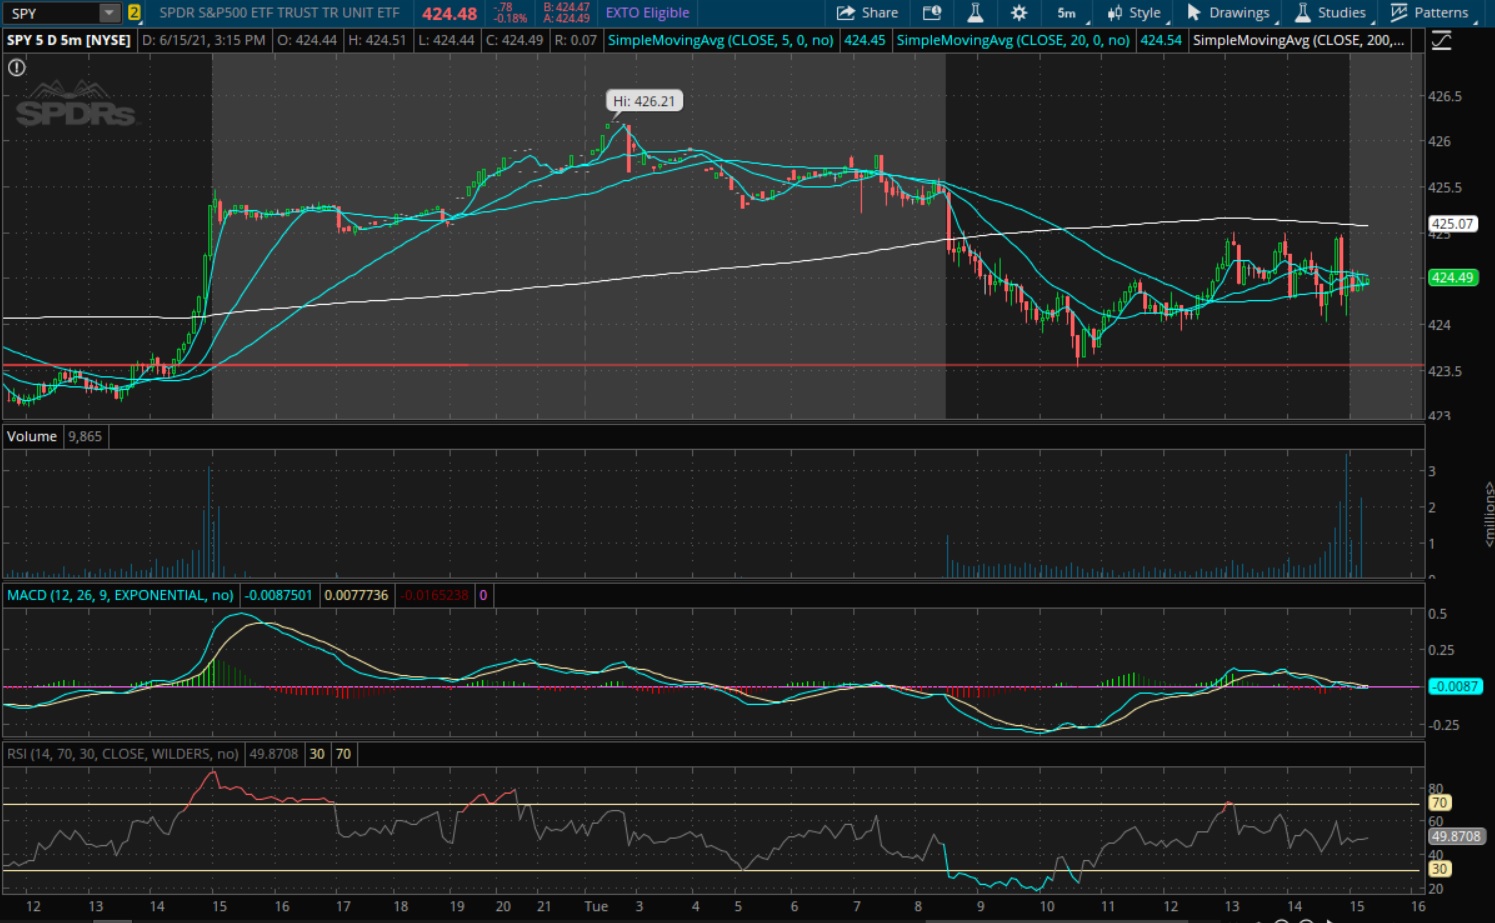
Task: Click the 0.0077736 MACD average value
Action: [356, 595]
